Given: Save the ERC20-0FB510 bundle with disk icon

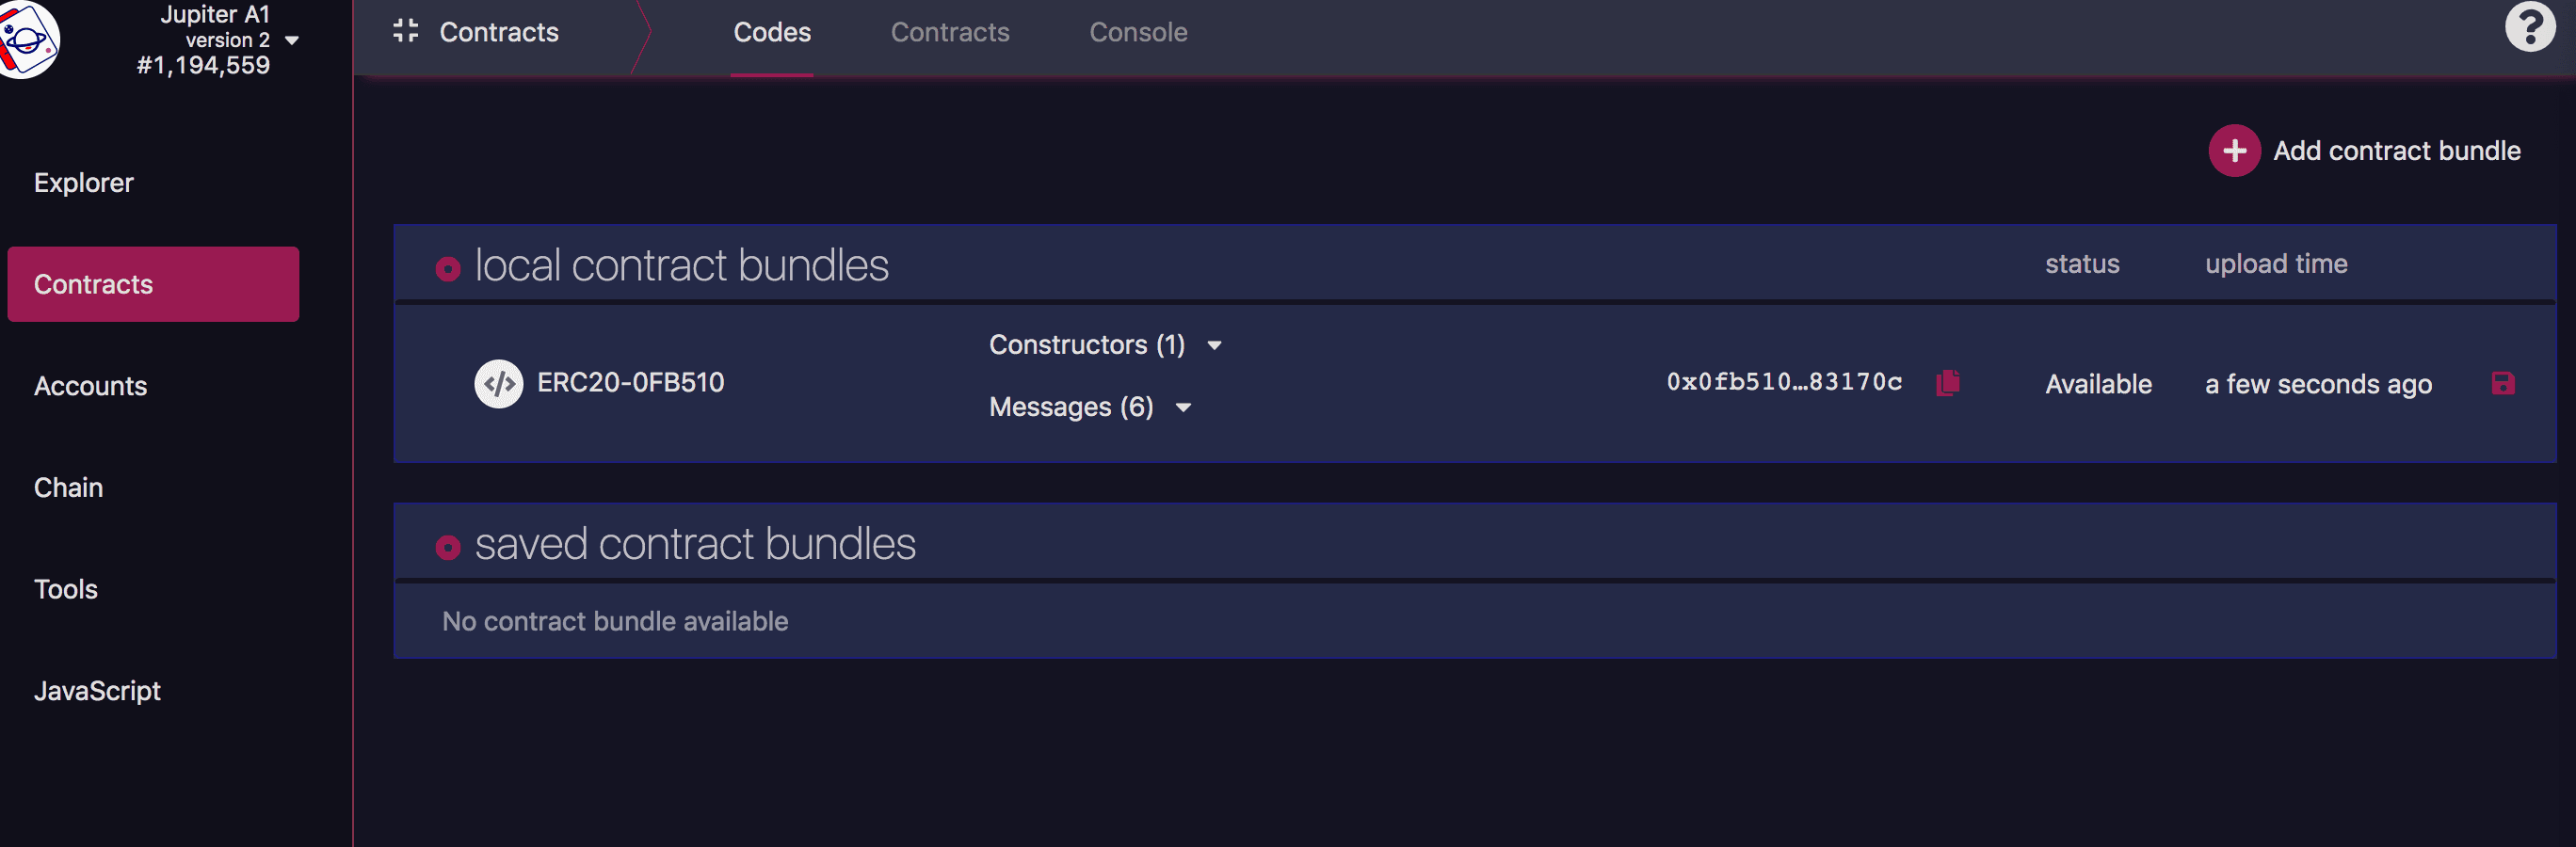Looking at the screenshot, I should click(2502, 384).
